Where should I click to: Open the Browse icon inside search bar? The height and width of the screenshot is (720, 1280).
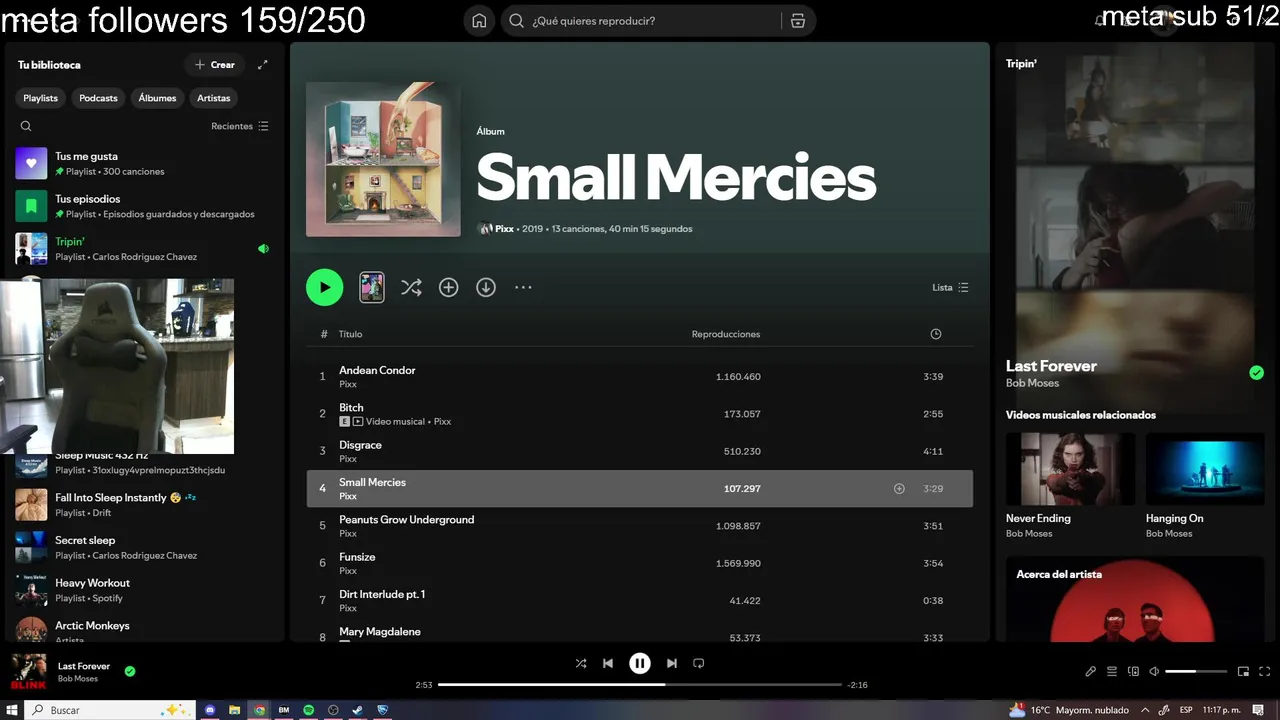tap(797, 21)
